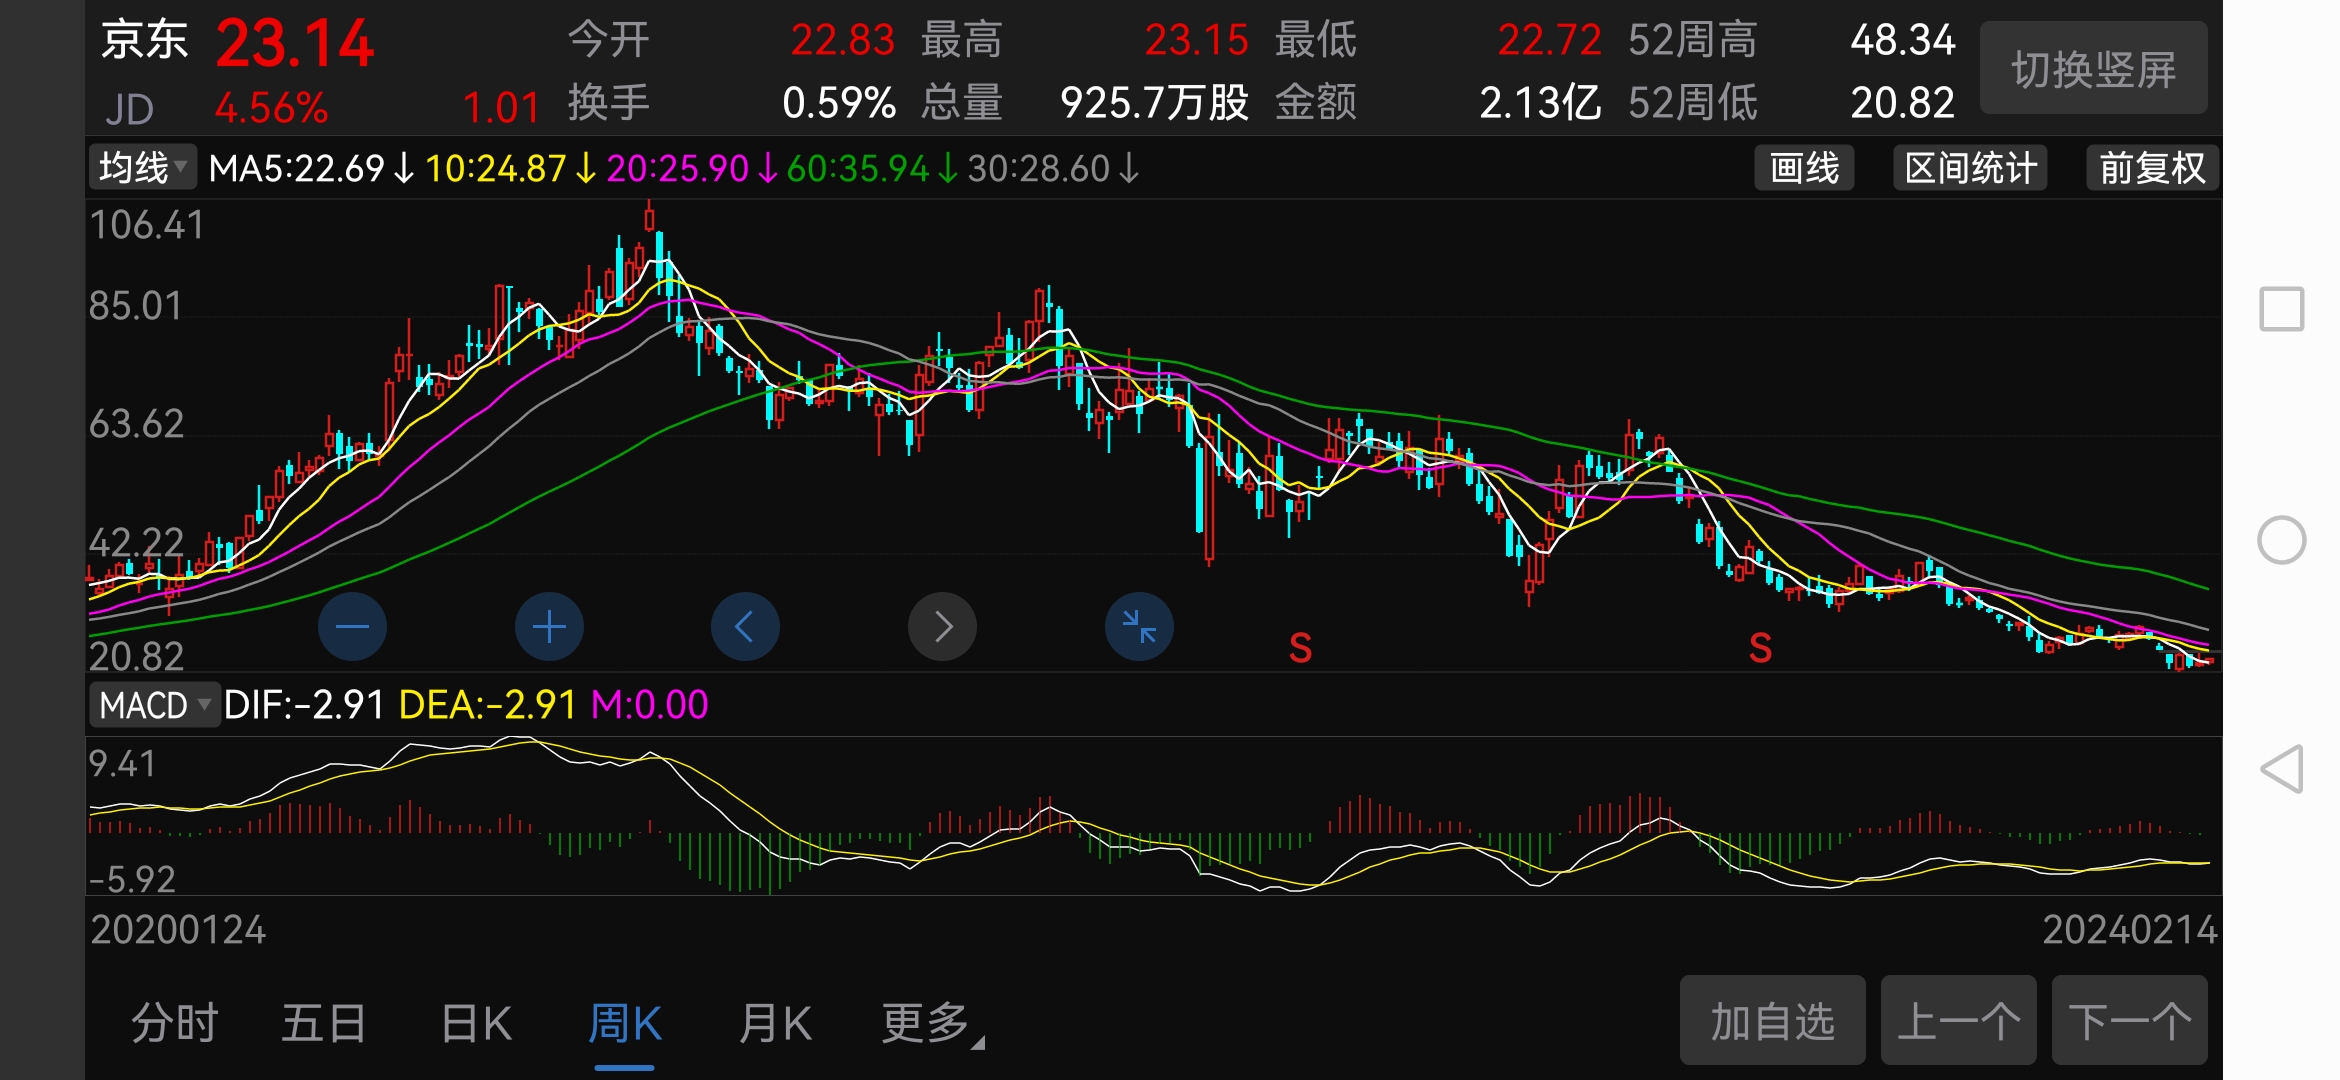Zoom out the chart with the minus icon
The width and height of the screenshot is (2340, 1080).
click(352, 625)
